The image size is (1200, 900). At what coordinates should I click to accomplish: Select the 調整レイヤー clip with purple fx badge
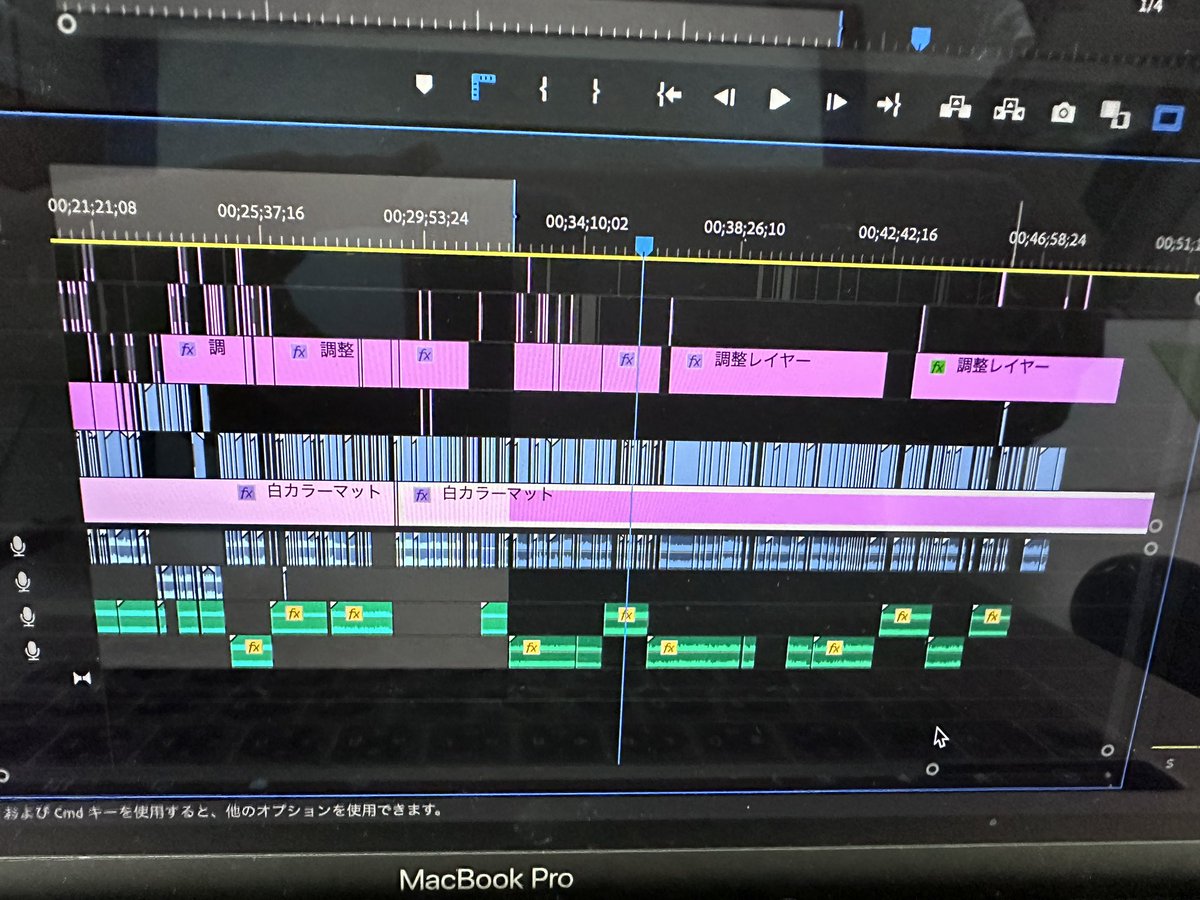777,371
